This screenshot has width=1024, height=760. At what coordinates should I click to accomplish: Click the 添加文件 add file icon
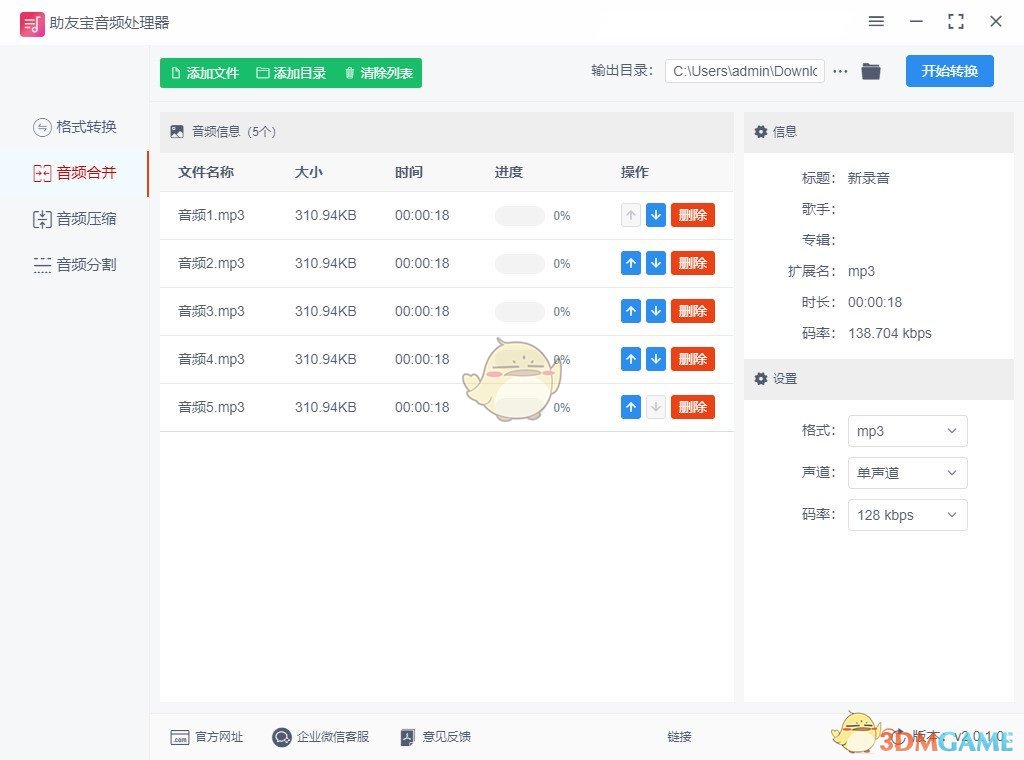click(x=175, y=72)
